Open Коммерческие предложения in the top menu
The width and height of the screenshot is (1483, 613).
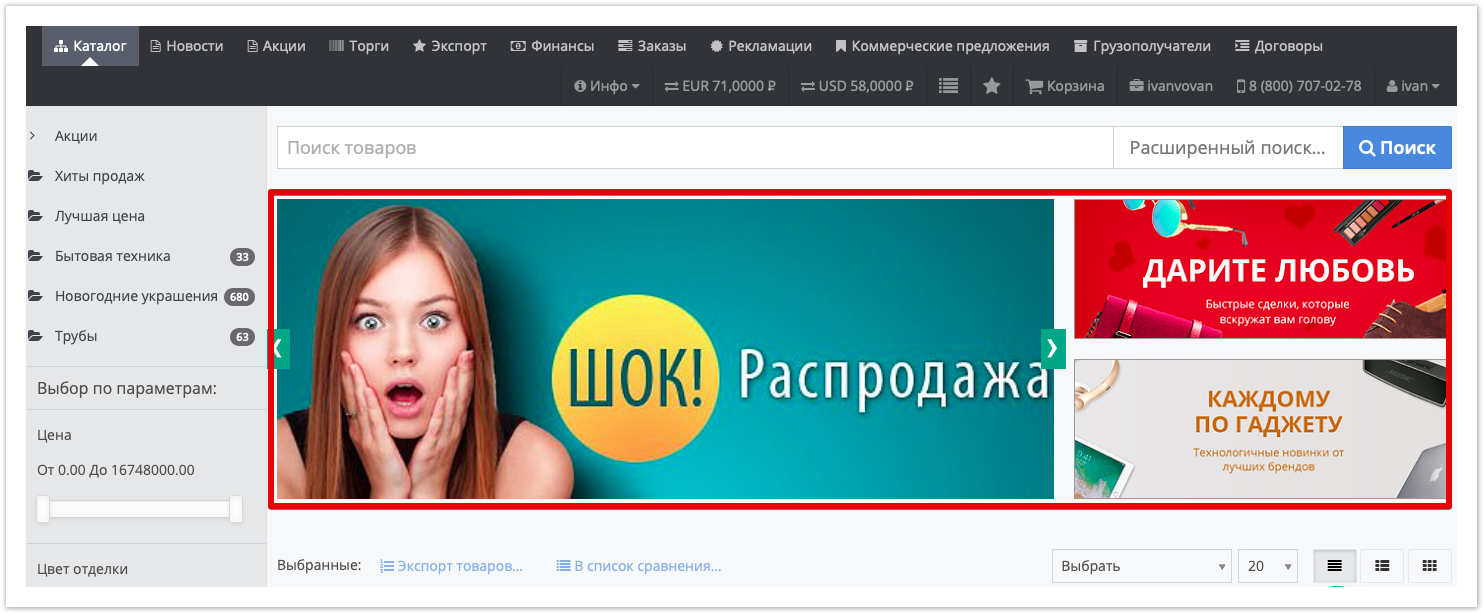tap(942, 46)
